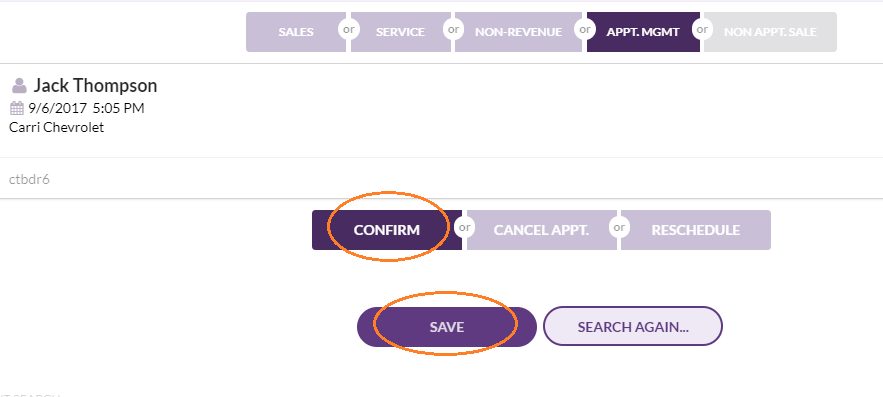
Task: Click into the ctbdr6 text field
Action: tap(442, 179)
